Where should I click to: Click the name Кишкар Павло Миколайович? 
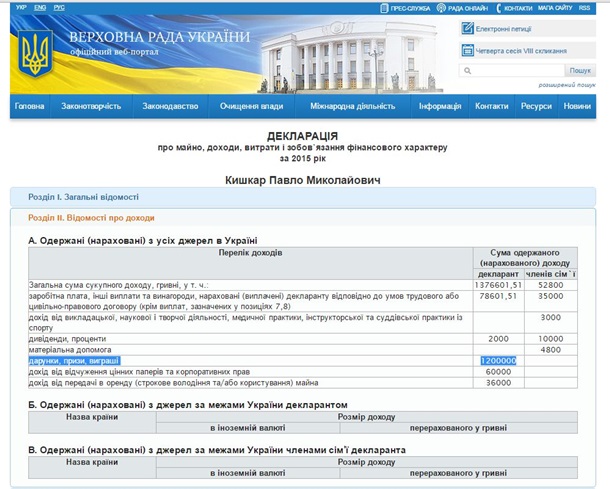click(303, 181)
